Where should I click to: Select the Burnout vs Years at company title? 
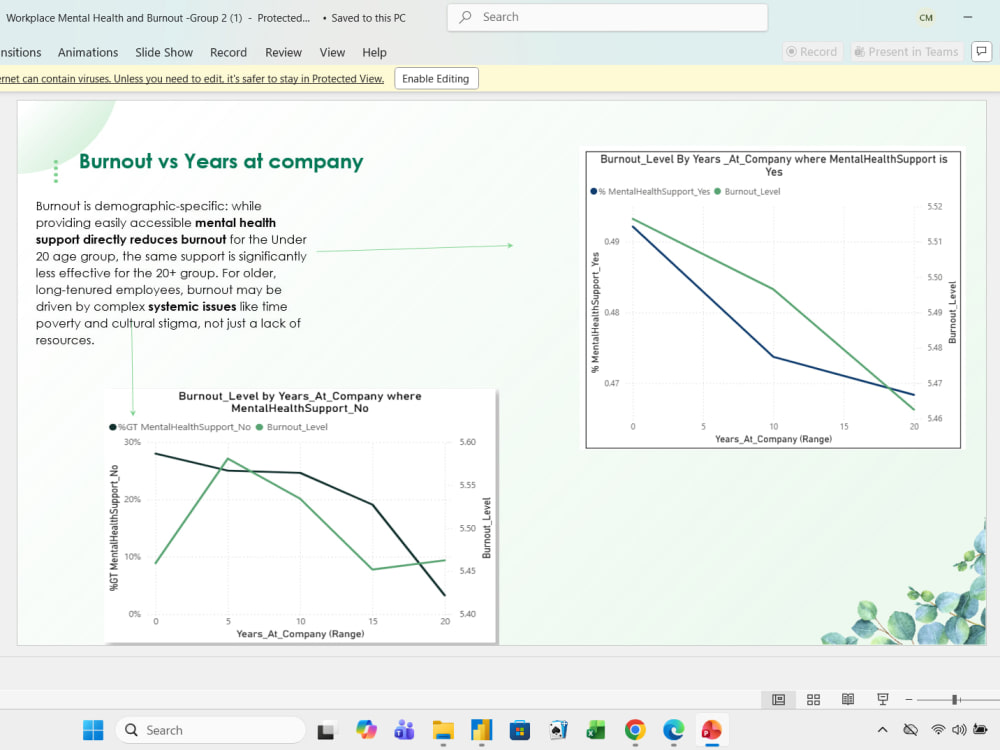click(x=221, y=161)
